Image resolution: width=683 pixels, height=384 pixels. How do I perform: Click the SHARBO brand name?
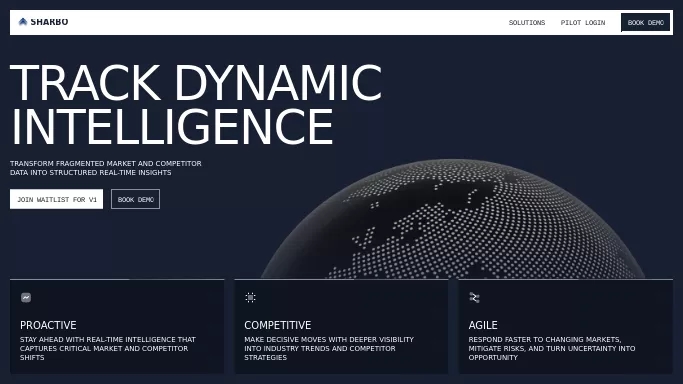pyautogui.click(x=49, y=22)
